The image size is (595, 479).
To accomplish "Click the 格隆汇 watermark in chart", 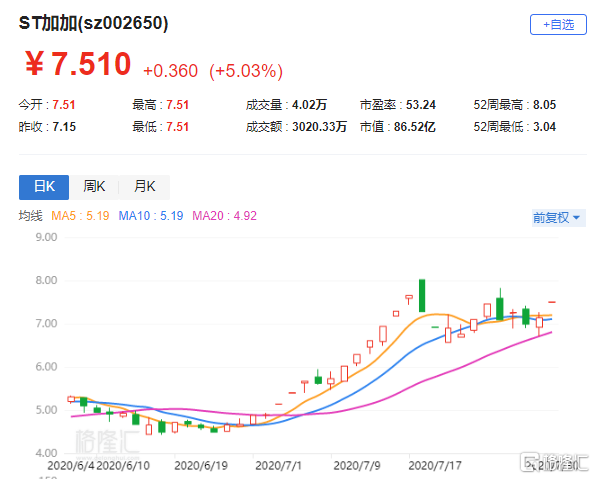I will 107,441.
